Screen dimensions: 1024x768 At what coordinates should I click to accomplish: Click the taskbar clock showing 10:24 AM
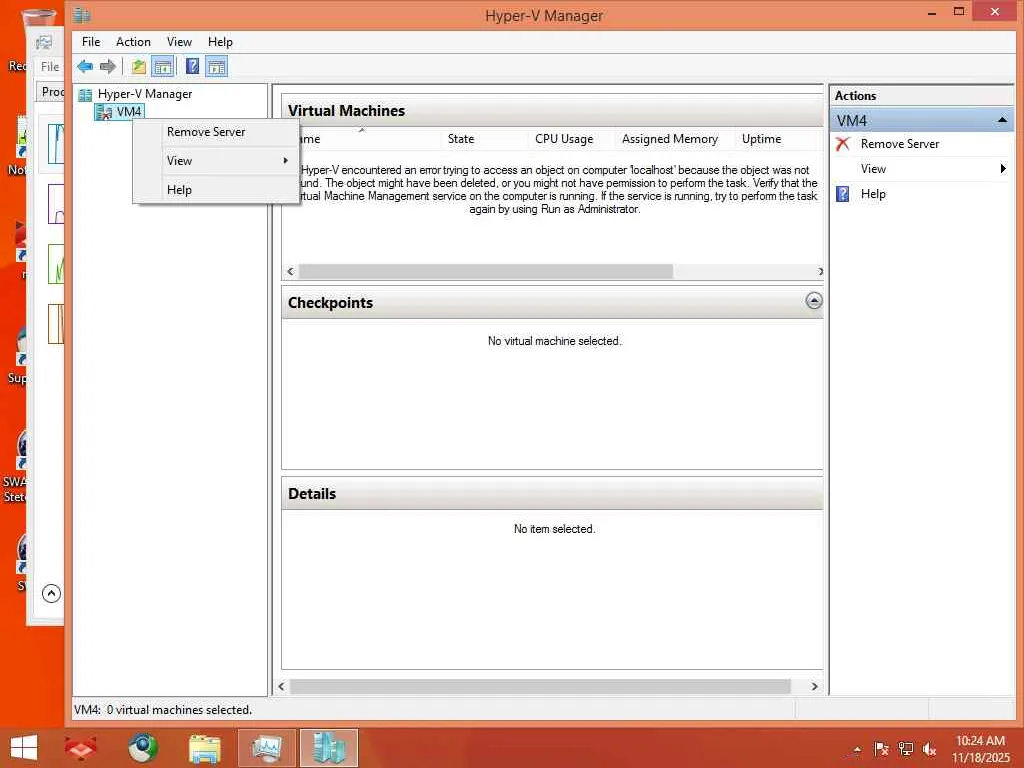click(x=980, y=741)
